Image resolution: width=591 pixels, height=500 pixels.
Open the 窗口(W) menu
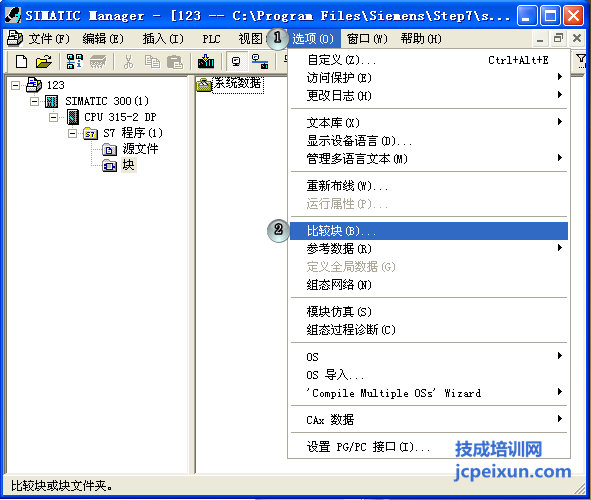tap(367, 38)
